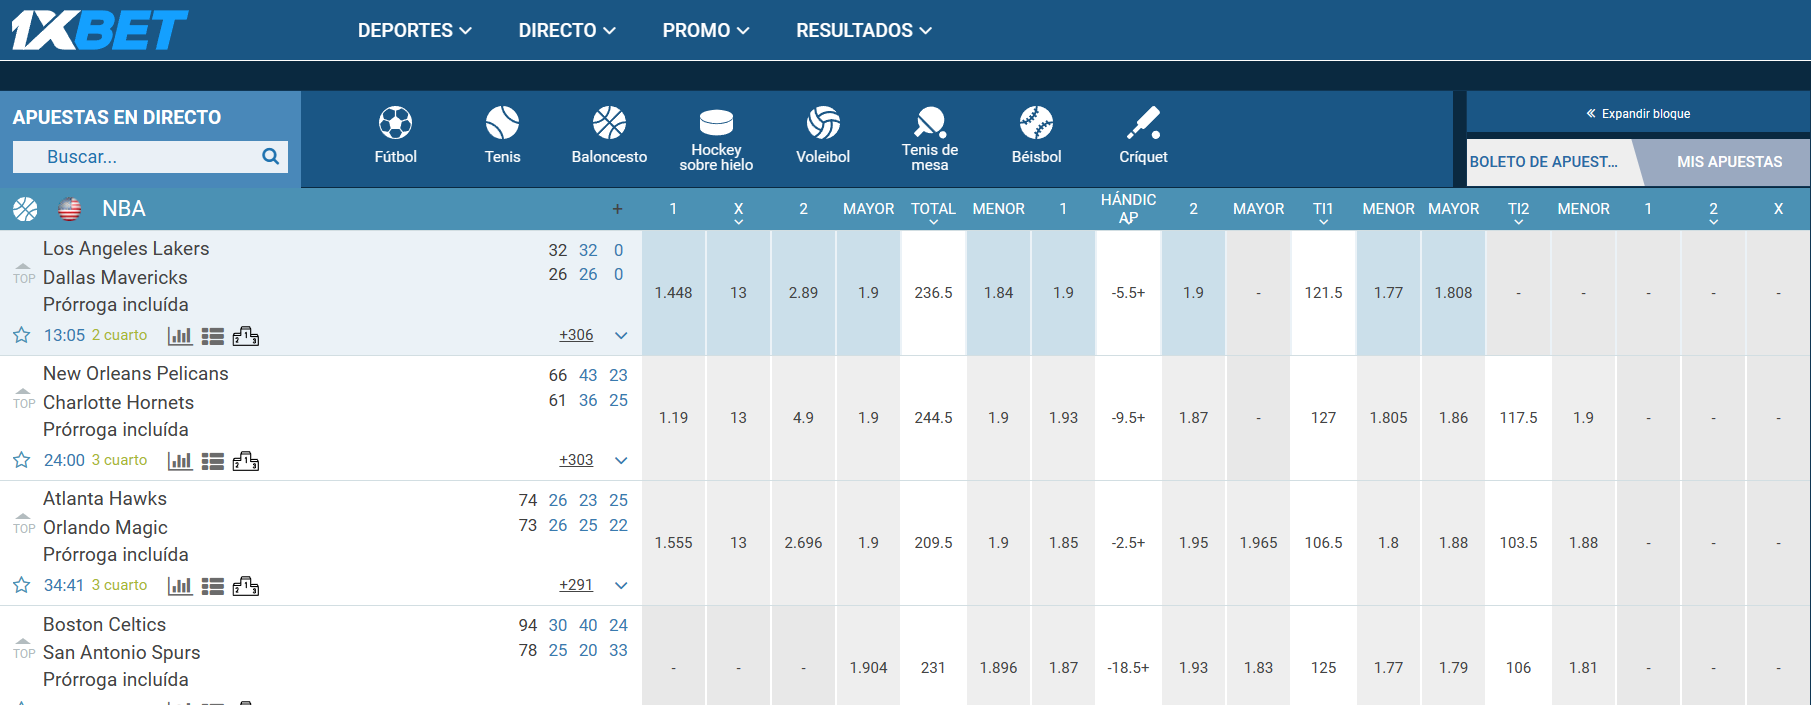This screenshot has height=705, width=1811.
Task: Expand markets for Lakers vs Mavericks chevron
Action: [x=621, y=336]
